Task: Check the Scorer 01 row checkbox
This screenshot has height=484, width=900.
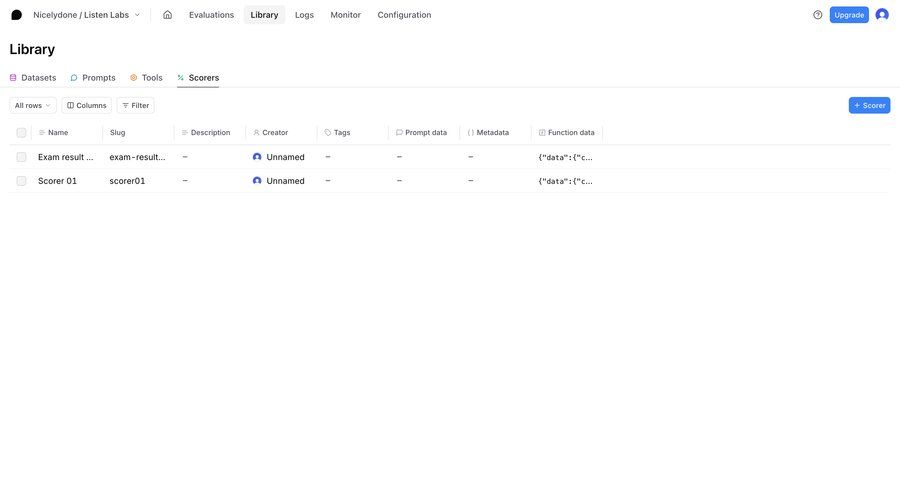Action: coord(21,181)
